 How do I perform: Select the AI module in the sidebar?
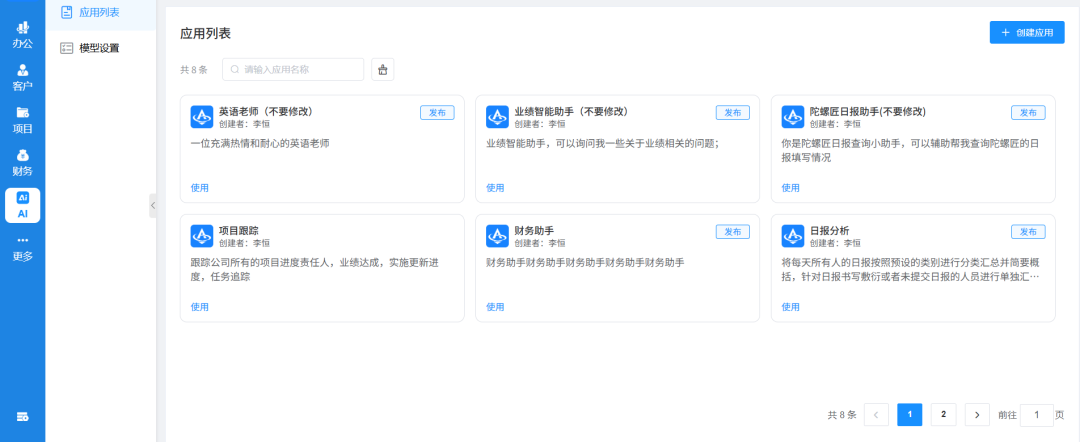tap(23, 205)
